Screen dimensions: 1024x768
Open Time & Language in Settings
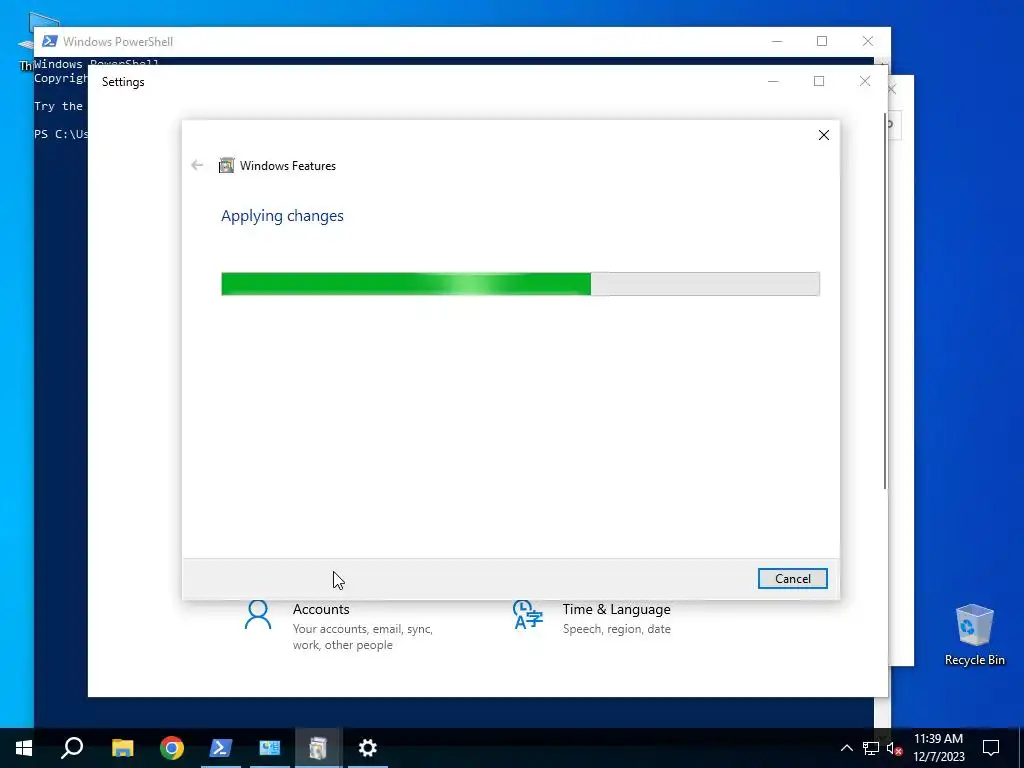click(592, 618)
